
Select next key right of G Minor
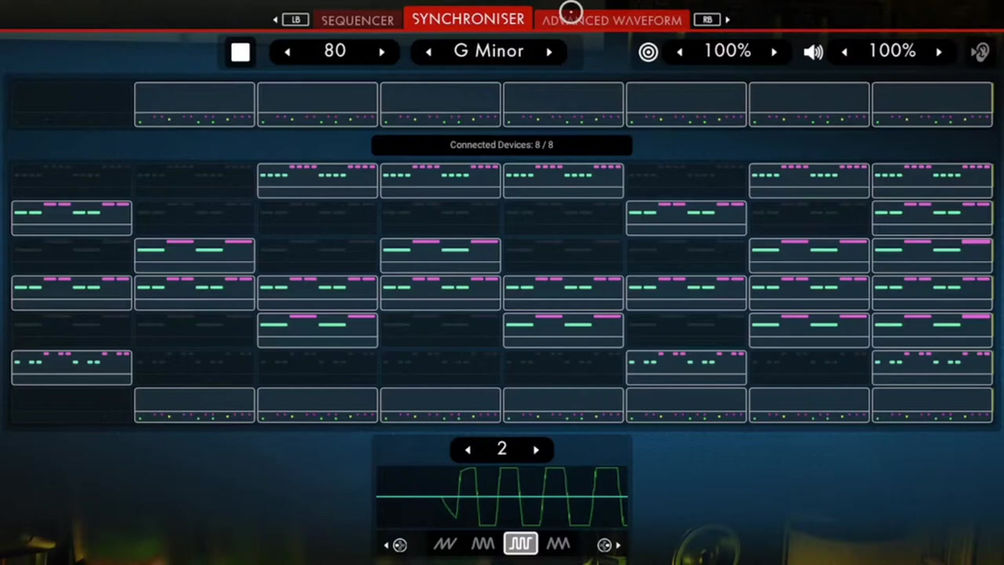pyautogui.click(x=549, y=52)
